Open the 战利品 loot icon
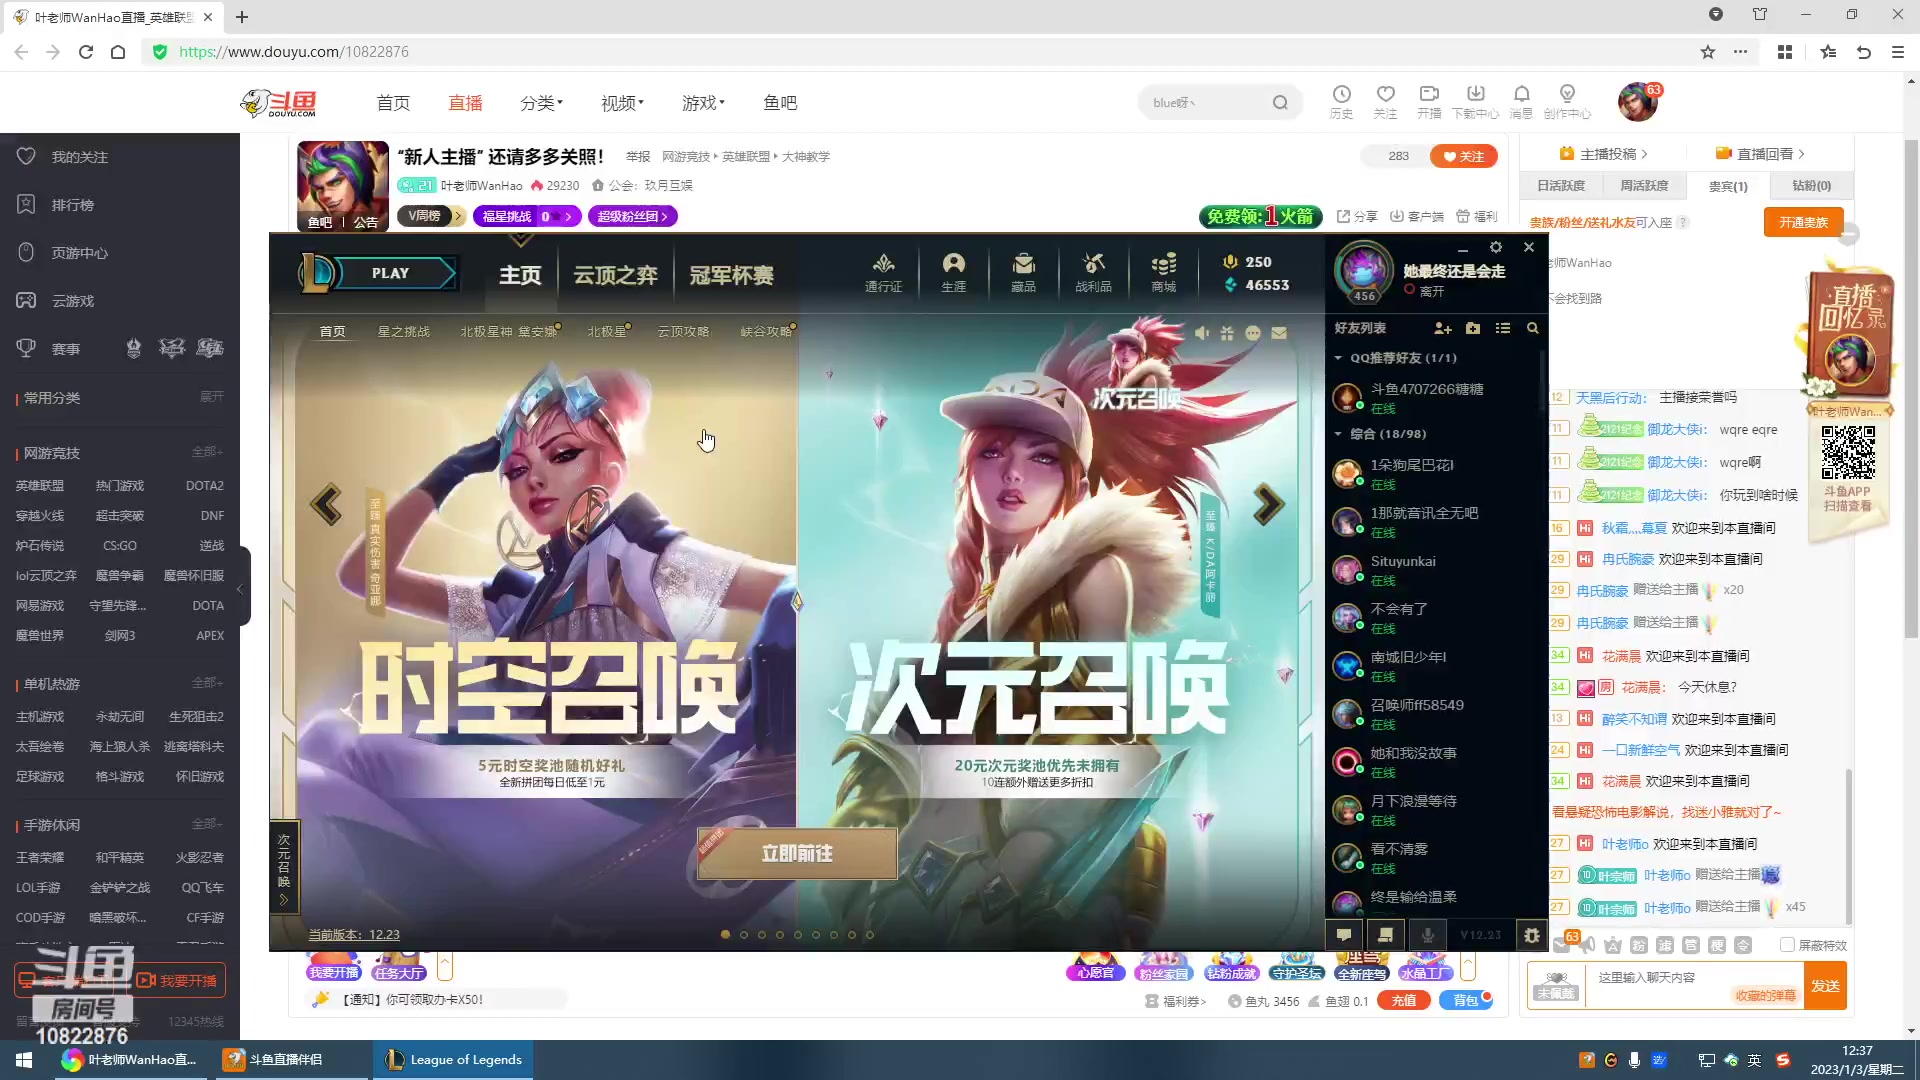The image size is (1920, 1080). [1093, 272]
